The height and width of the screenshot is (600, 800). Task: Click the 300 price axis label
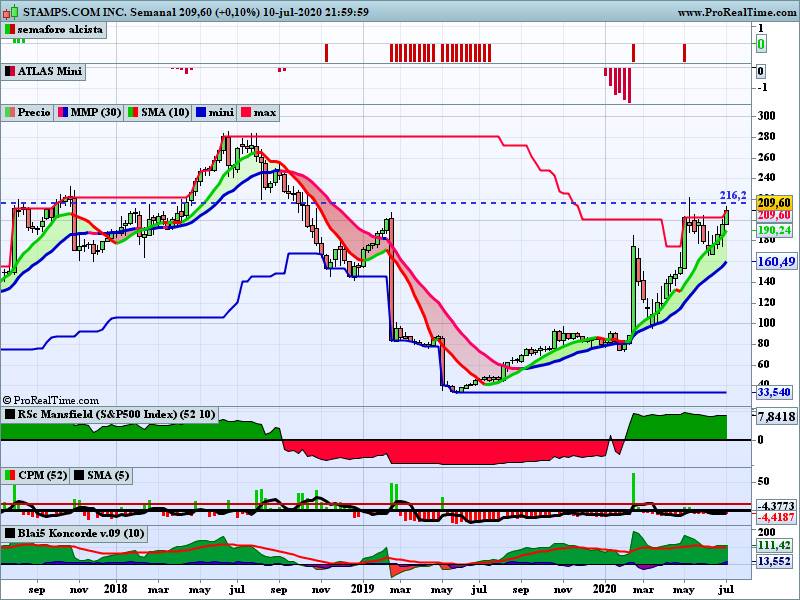pos(766,116)
